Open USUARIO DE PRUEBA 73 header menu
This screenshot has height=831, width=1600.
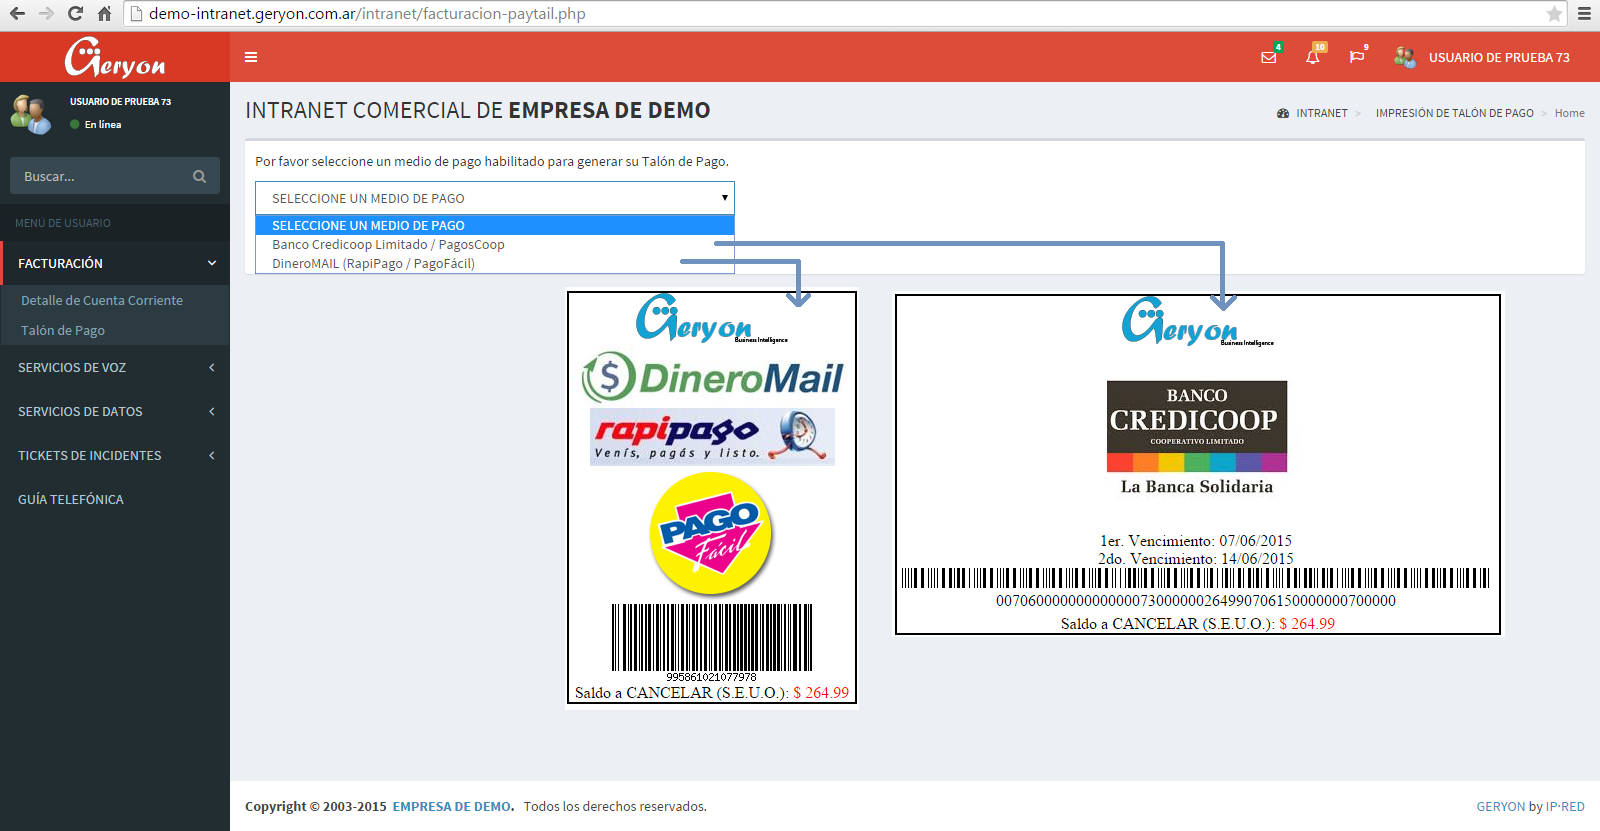pos(1499,57)
